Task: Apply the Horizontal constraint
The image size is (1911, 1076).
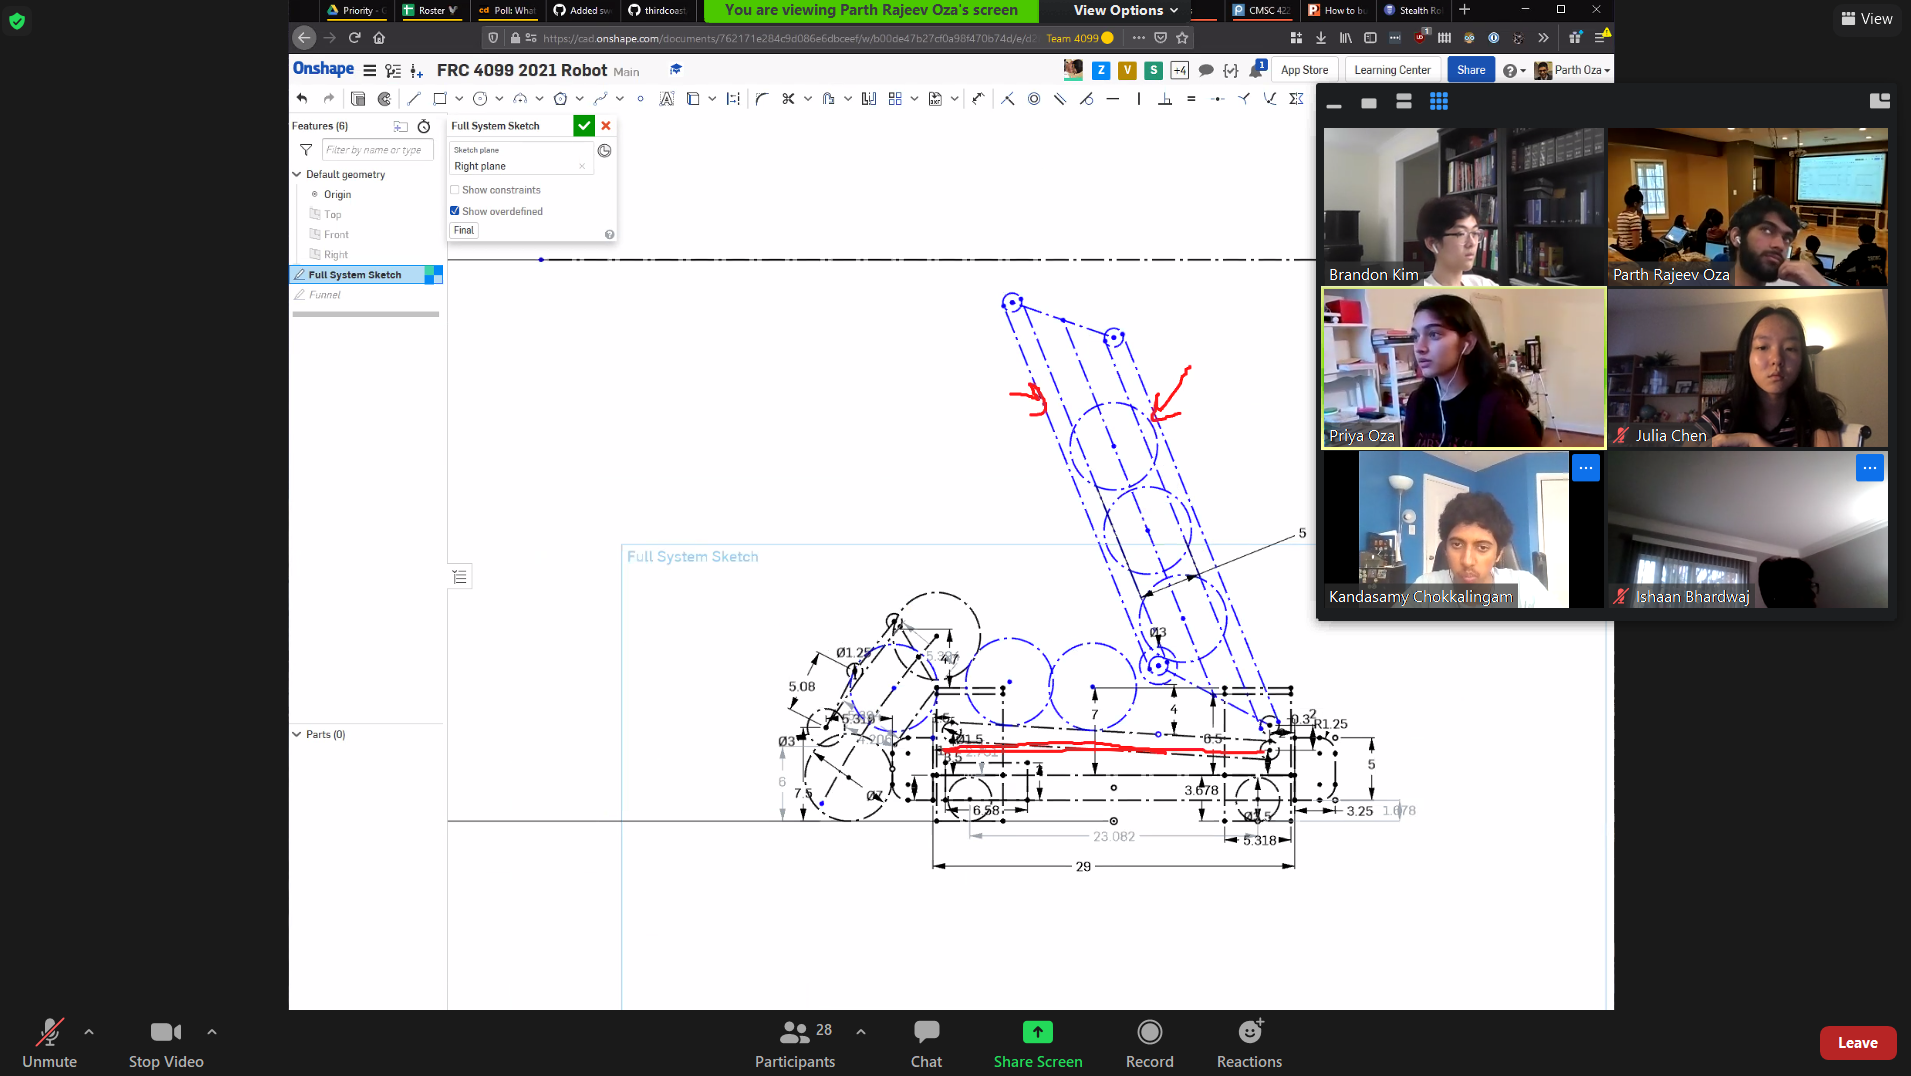Action: 1112,99
